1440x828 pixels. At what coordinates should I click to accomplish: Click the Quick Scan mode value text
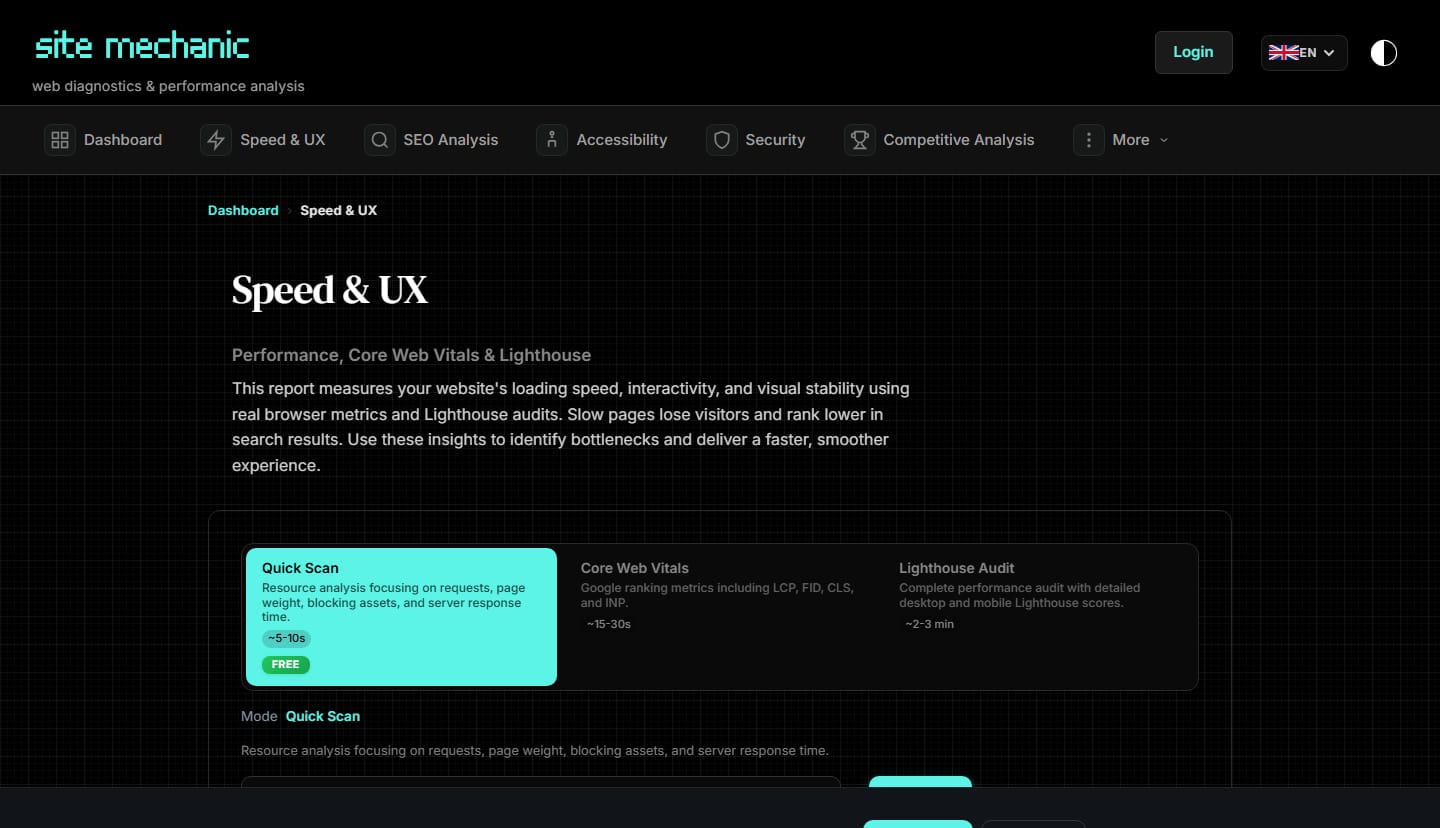[323, 716]
